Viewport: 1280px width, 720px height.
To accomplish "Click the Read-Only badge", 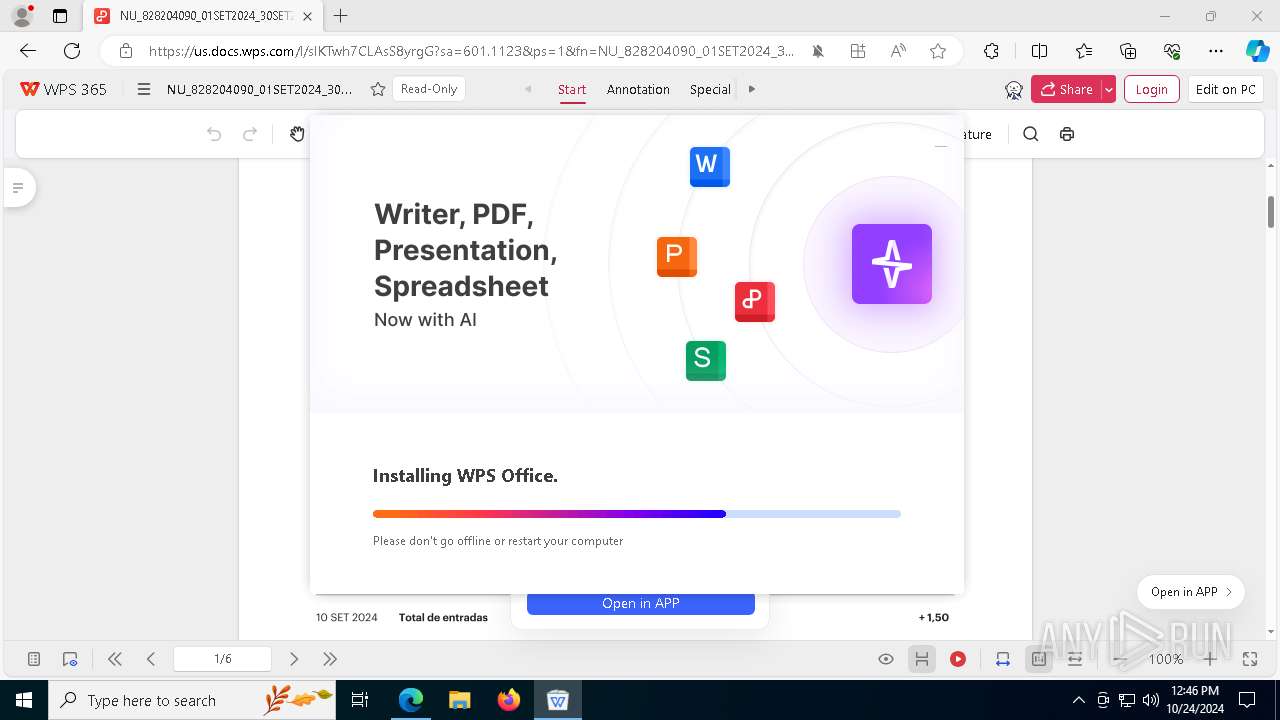I will click(429, 89).
